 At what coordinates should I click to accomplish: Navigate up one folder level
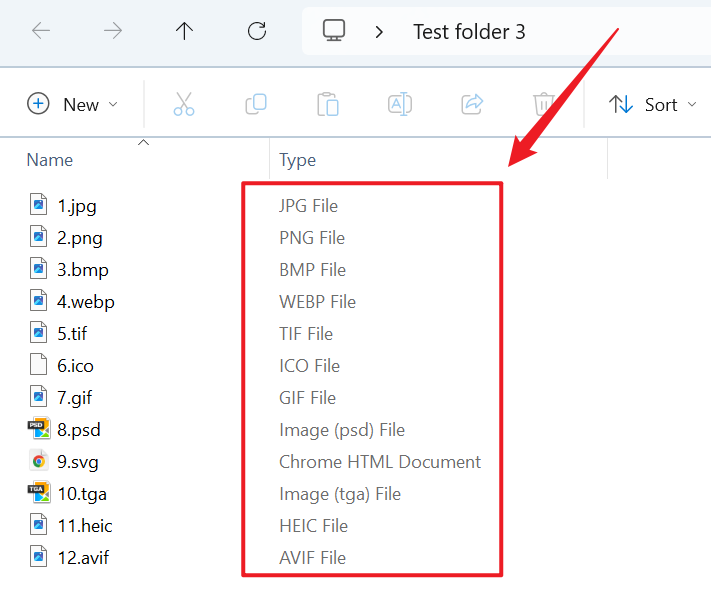[185, 31]
